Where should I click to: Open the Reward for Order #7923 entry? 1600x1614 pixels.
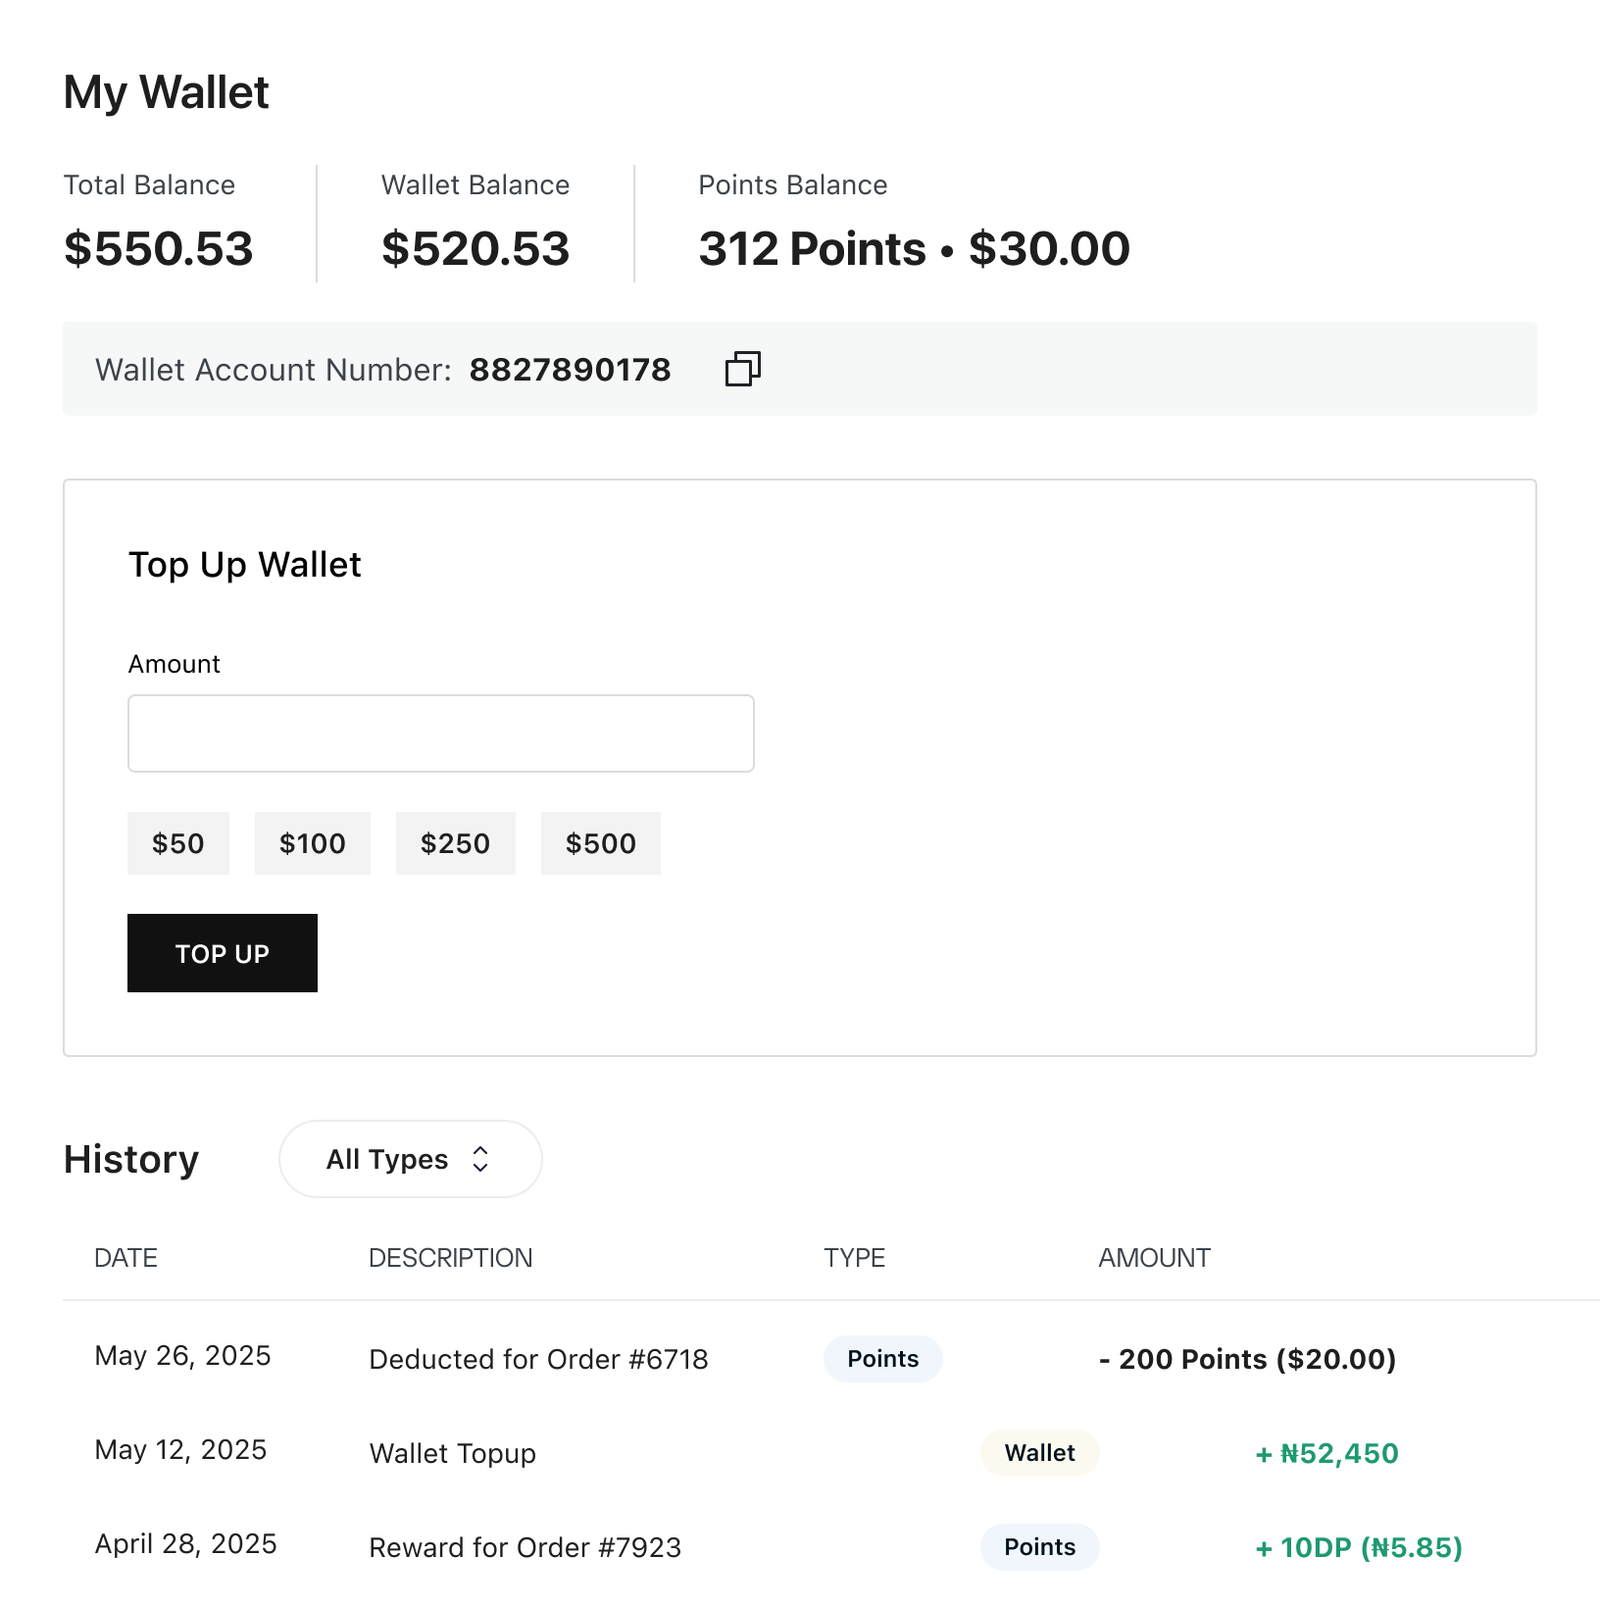click(525, 1547)
